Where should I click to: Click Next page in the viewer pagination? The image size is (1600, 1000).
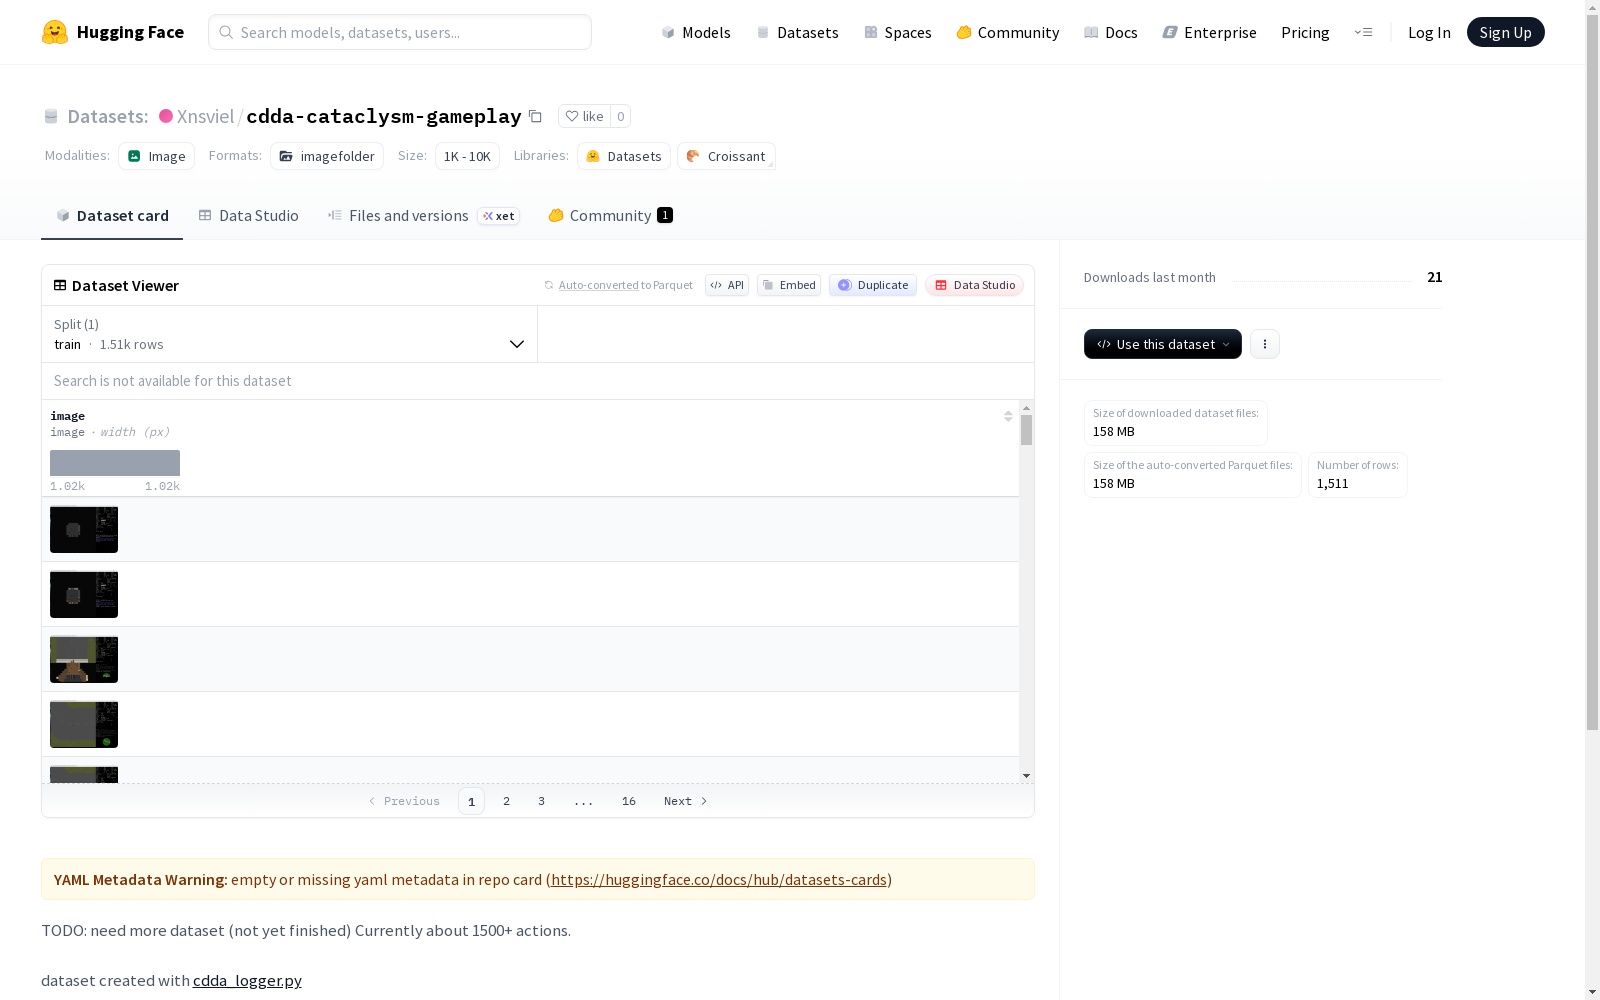[x=686, y=801]
